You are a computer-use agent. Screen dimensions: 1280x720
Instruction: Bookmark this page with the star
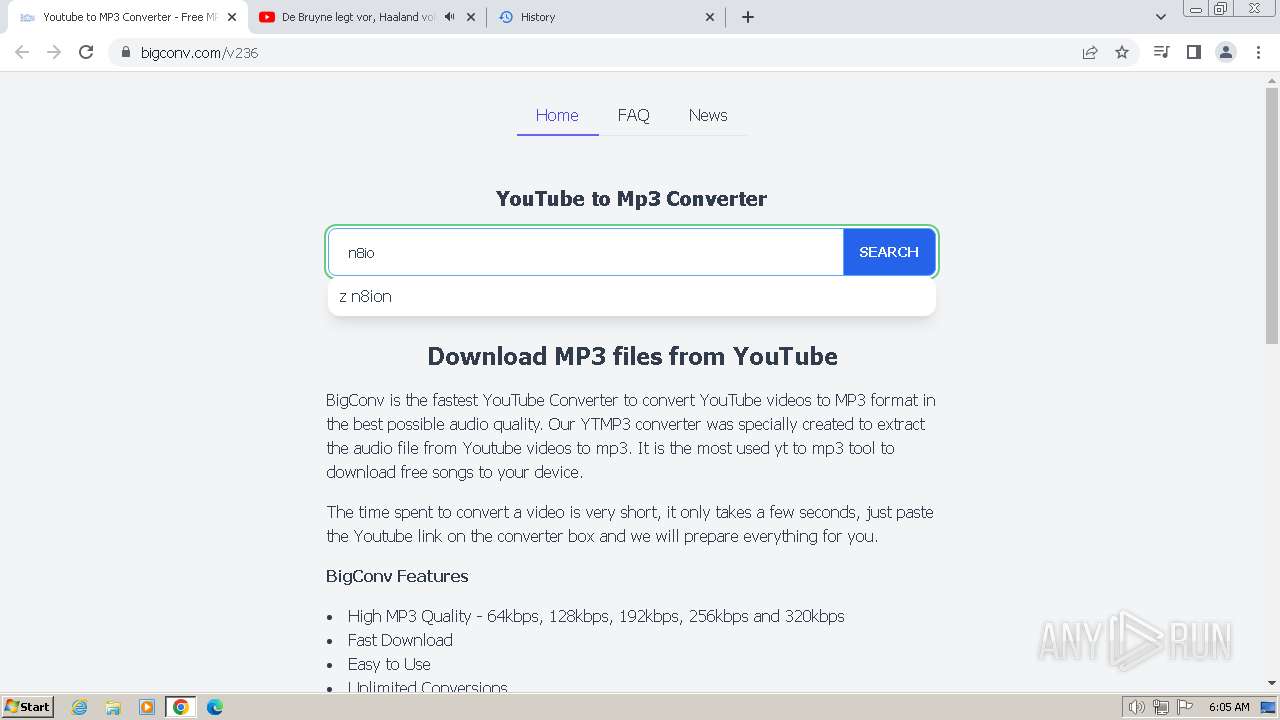[1122, 52]
